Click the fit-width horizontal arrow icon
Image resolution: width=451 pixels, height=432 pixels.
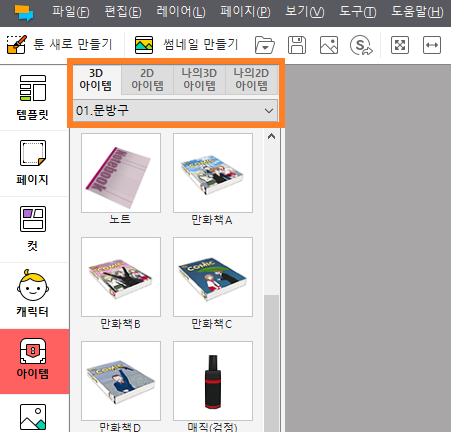tap(432, 45)
